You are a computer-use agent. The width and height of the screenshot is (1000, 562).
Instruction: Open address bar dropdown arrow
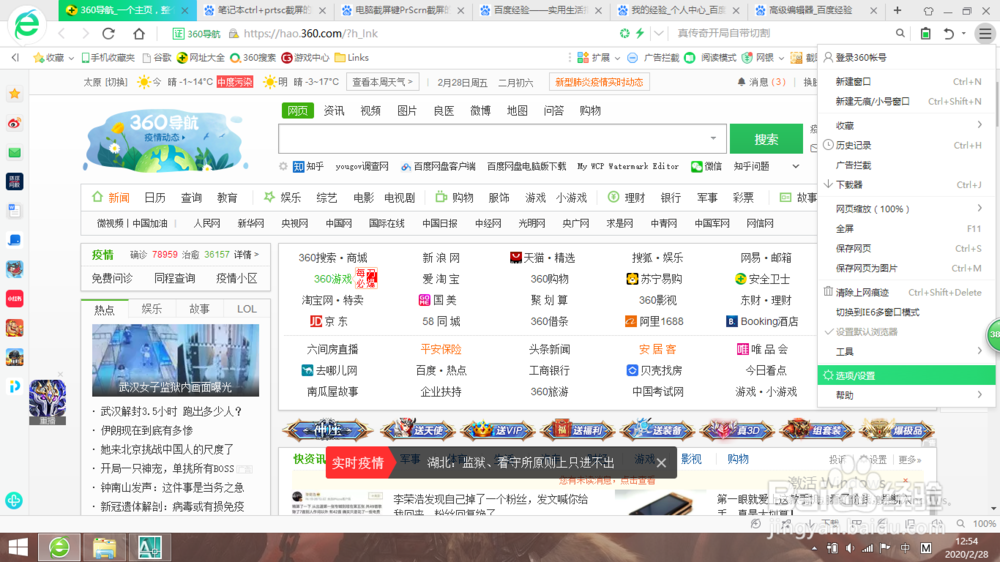point(659,33)
